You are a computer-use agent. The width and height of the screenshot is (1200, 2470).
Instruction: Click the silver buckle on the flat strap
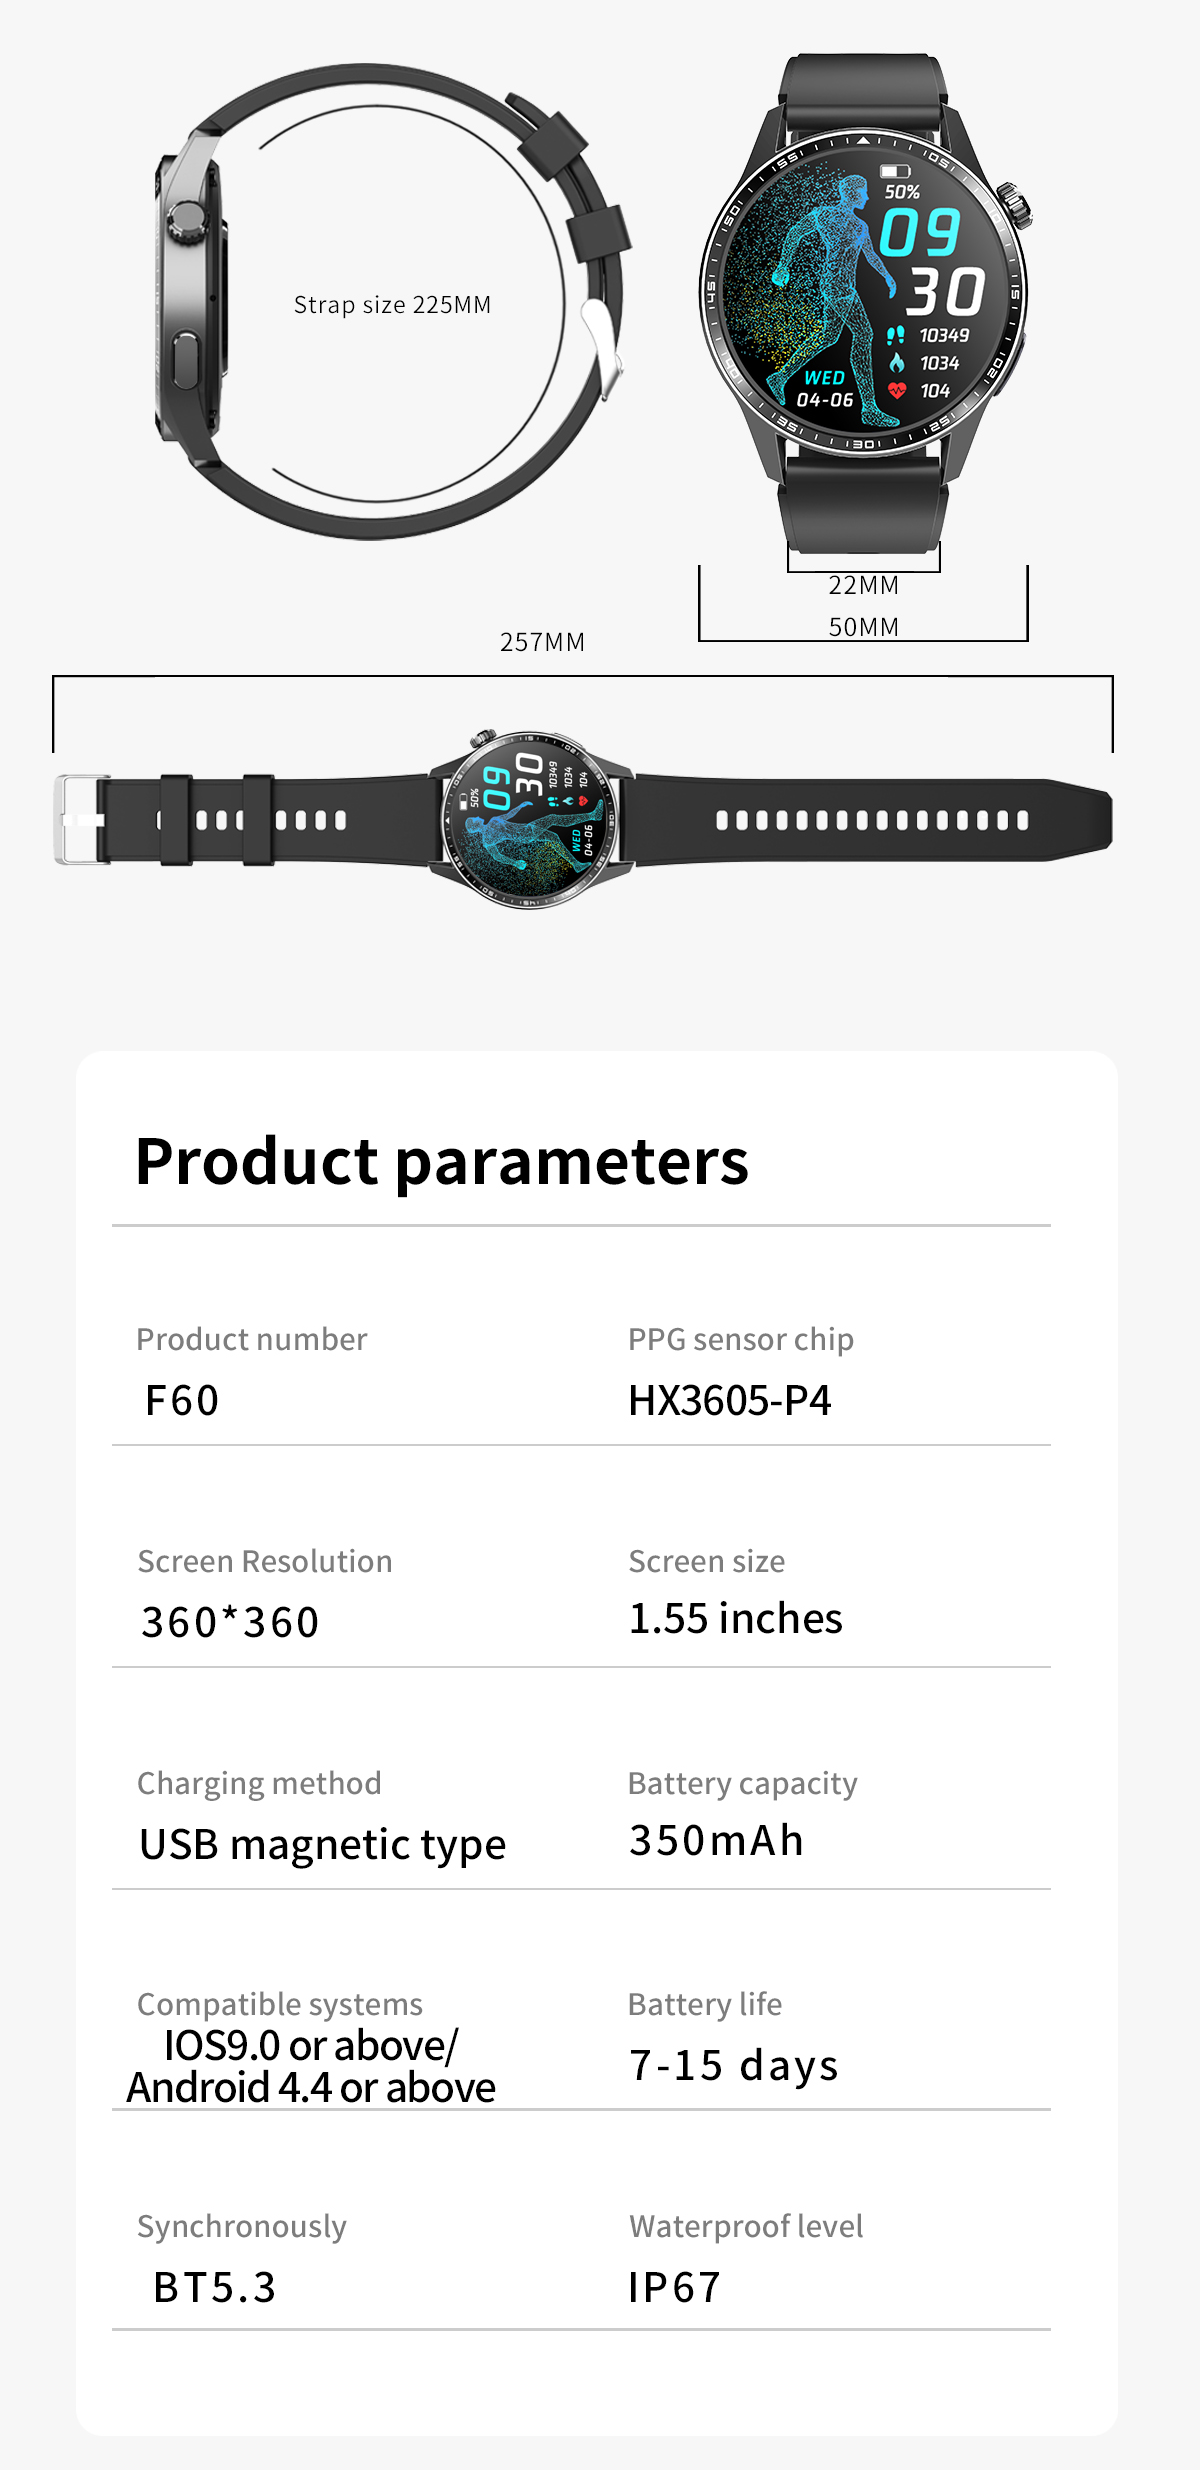pos(78,820)
